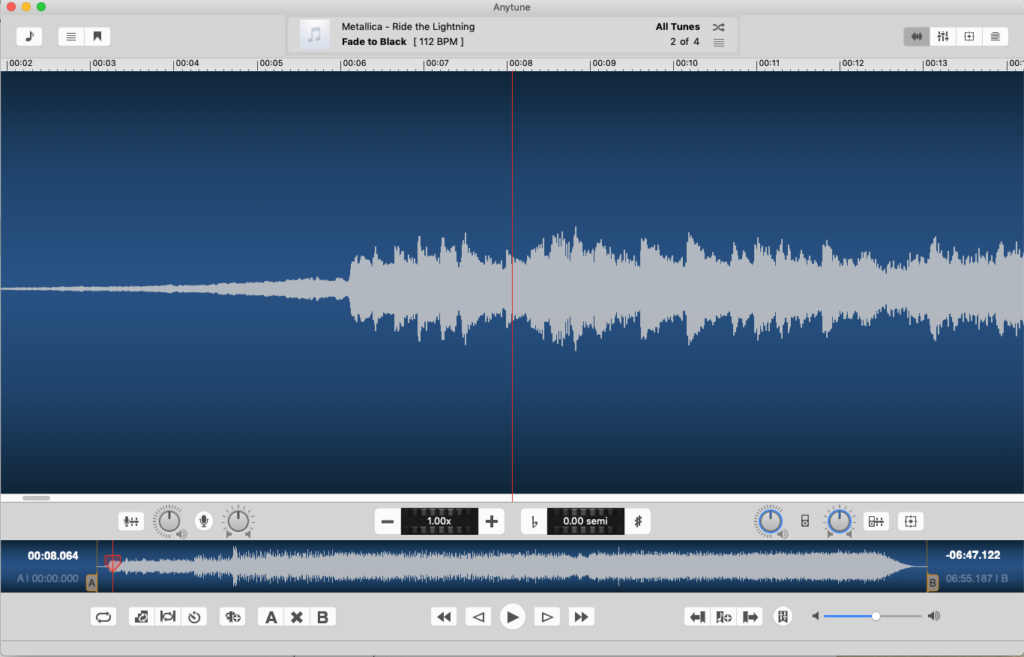Click the master volume slider handle
This screenshot has width=1024, height=657.
coord(876,616)
